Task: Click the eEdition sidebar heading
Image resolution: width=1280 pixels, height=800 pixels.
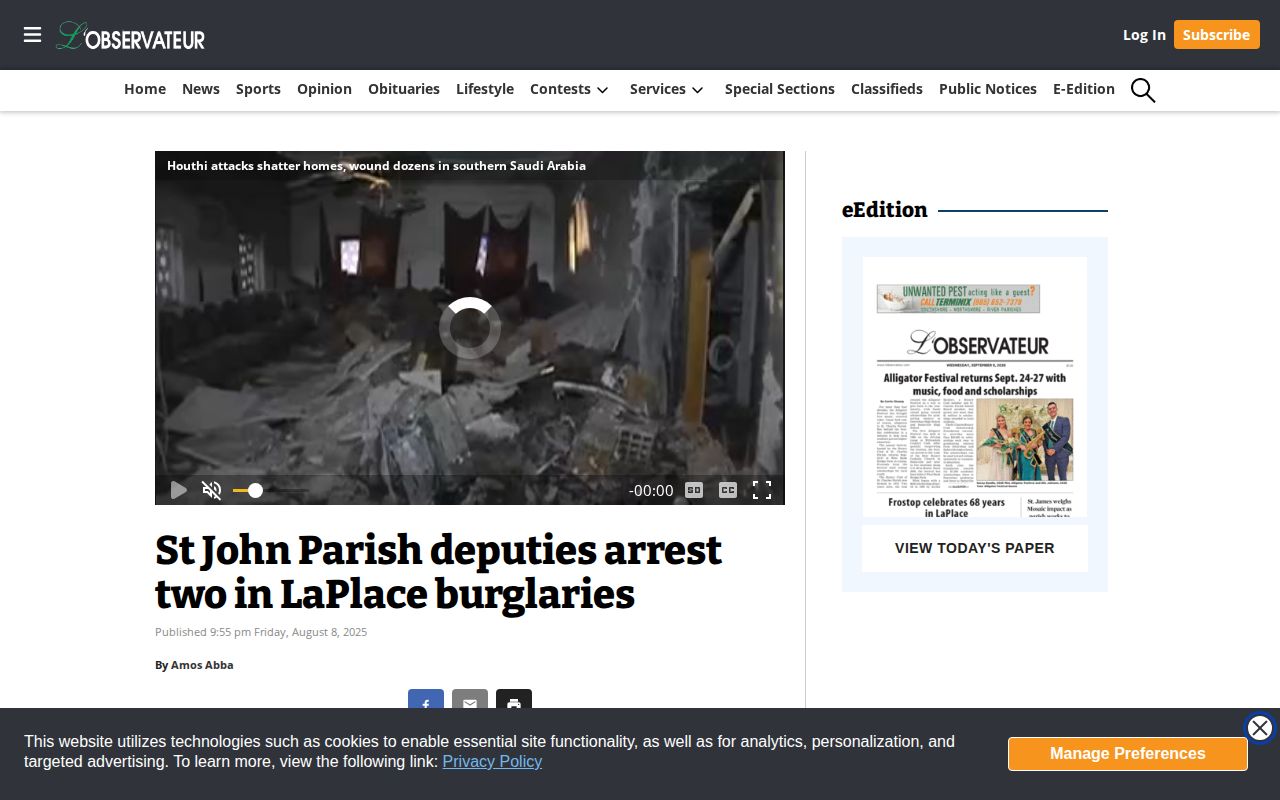Action: pos(885,210)
